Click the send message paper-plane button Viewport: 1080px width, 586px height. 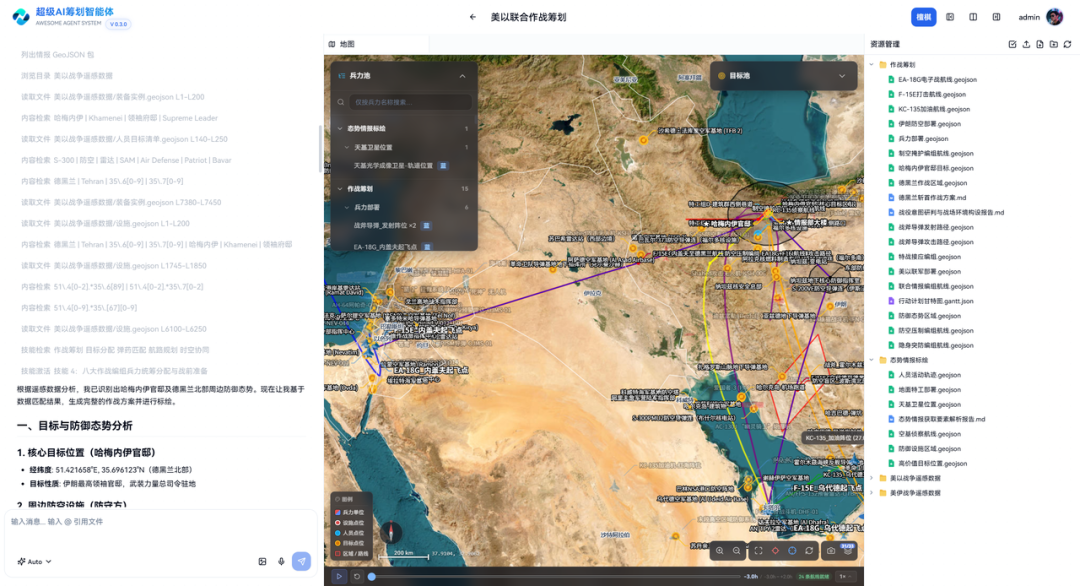point(301,562)
